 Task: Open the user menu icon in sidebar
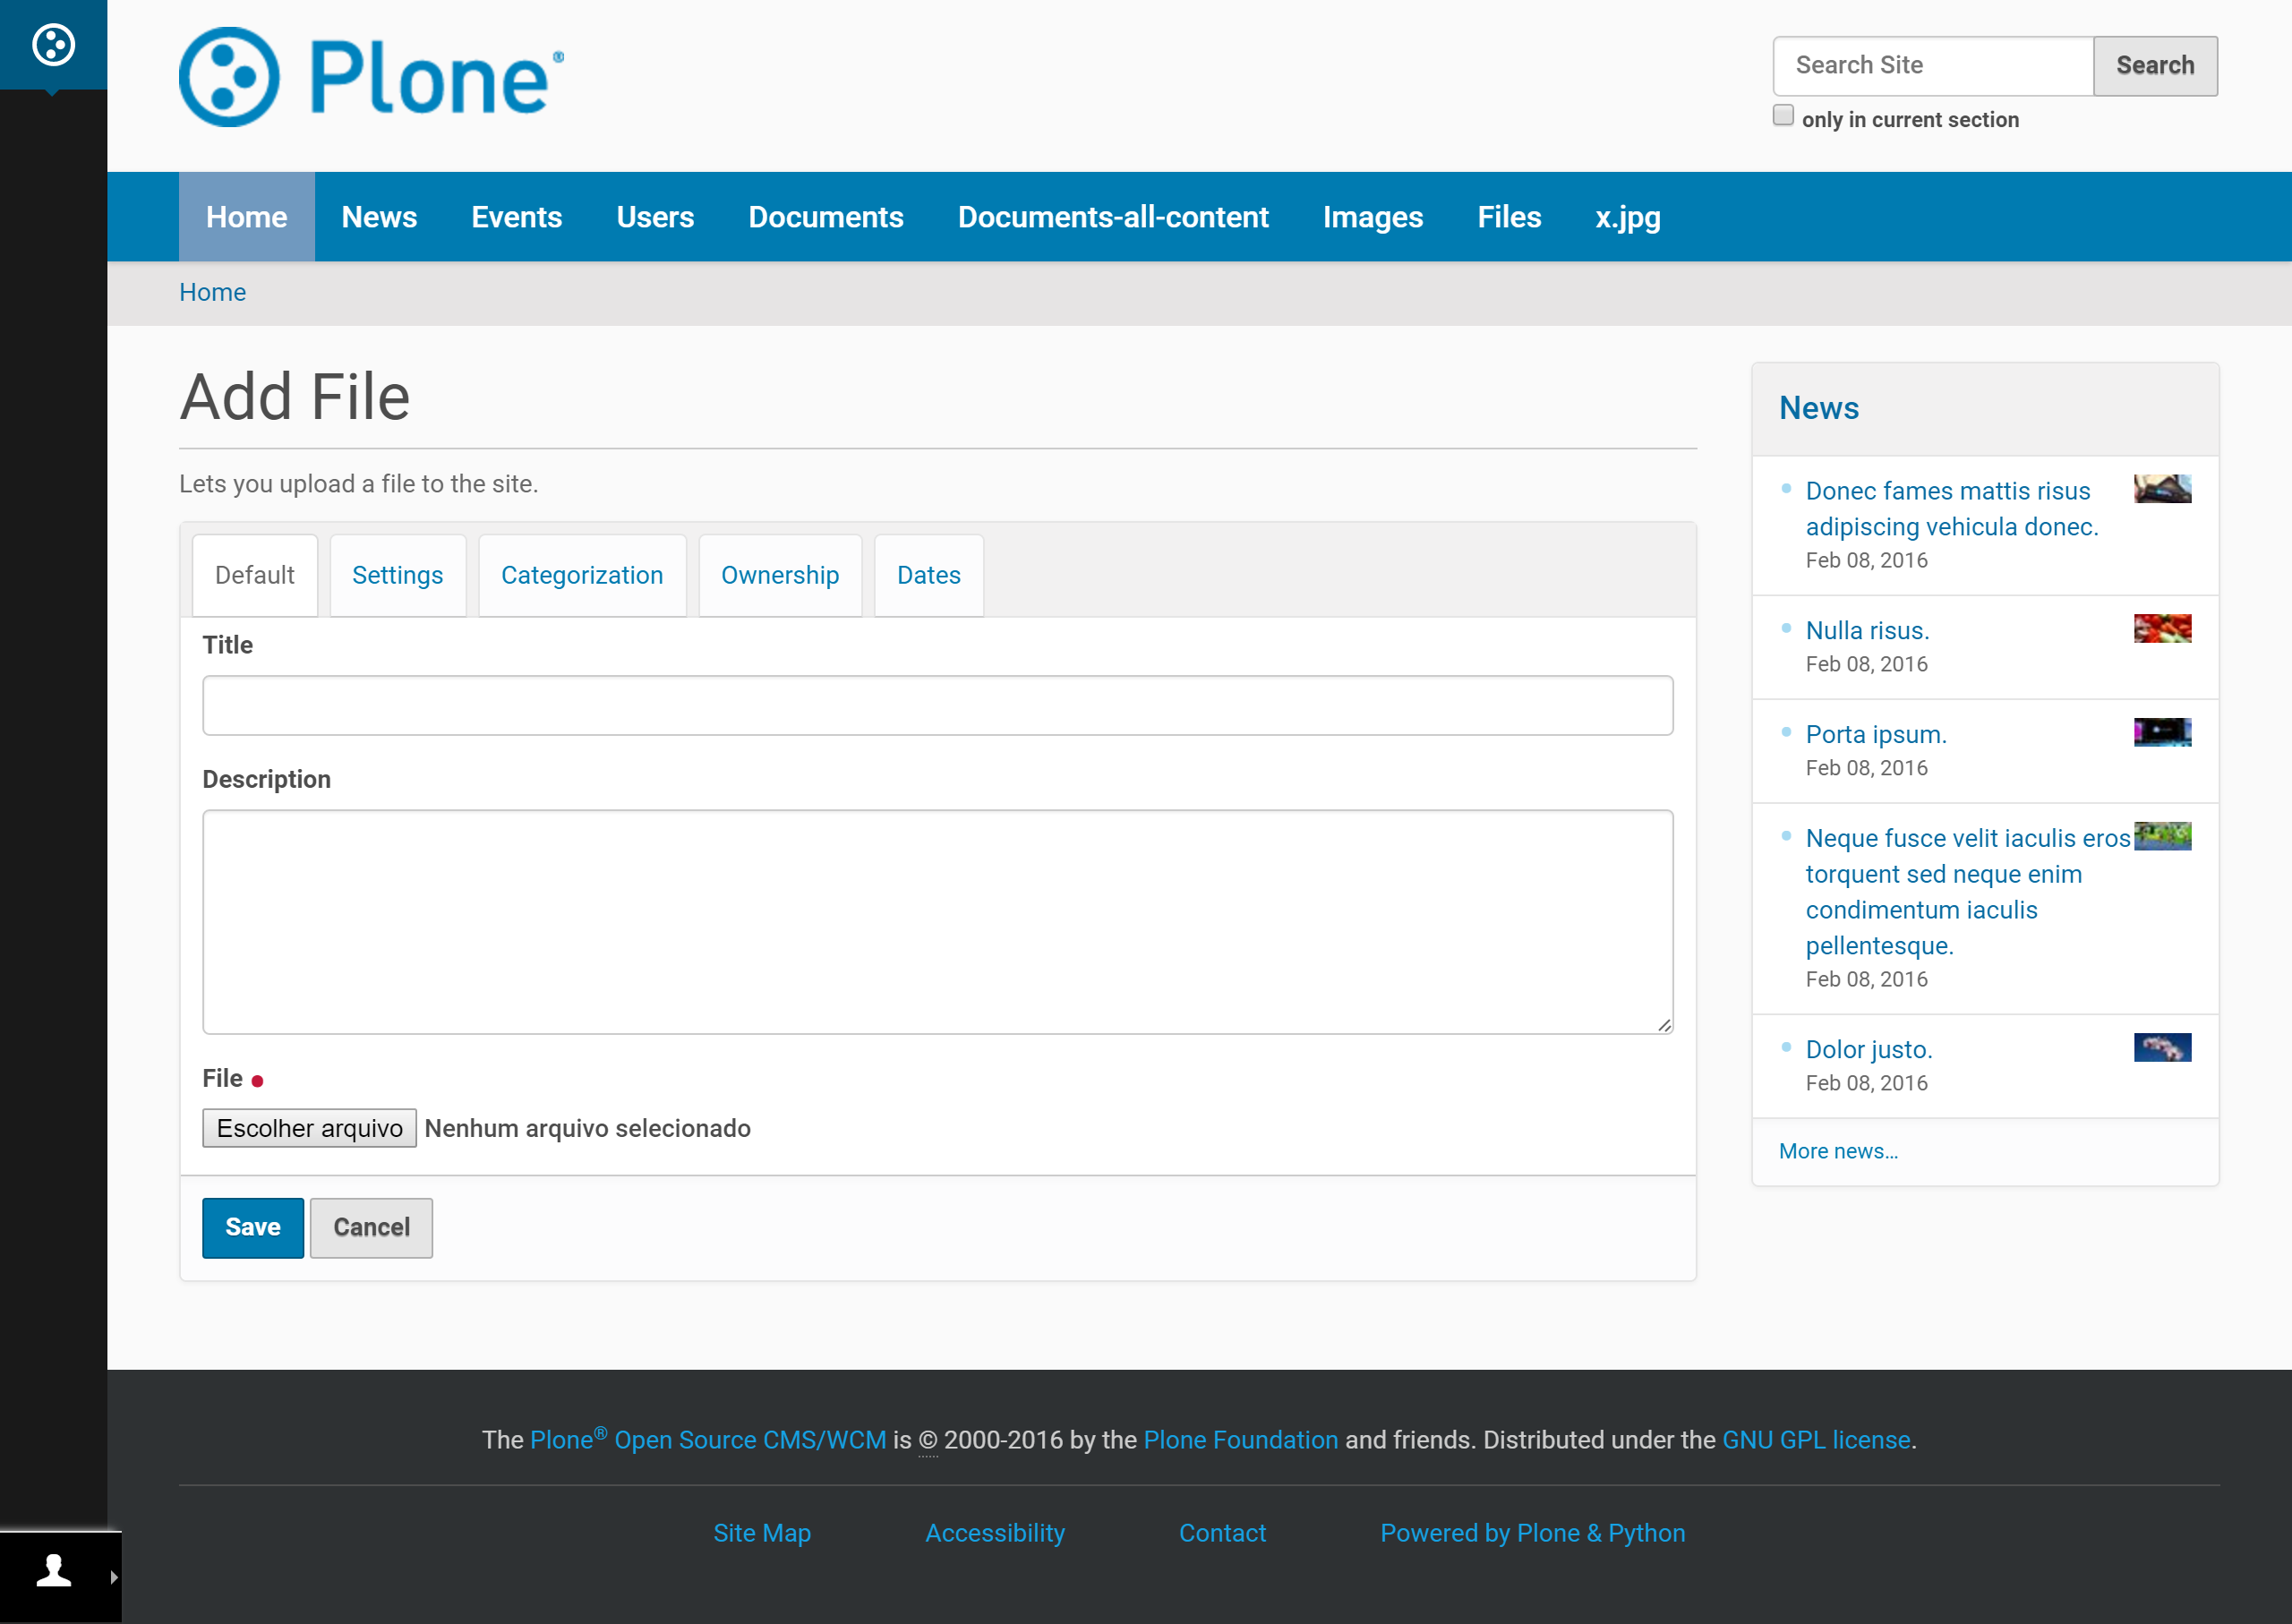(53, 1571)
